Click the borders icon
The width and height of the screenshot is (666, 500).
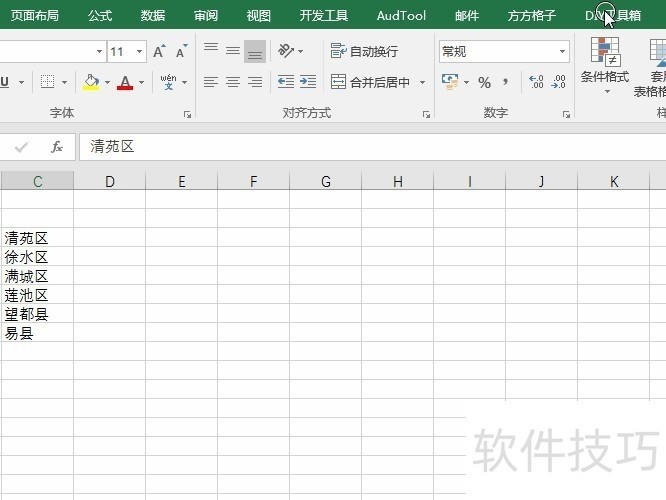48,82
